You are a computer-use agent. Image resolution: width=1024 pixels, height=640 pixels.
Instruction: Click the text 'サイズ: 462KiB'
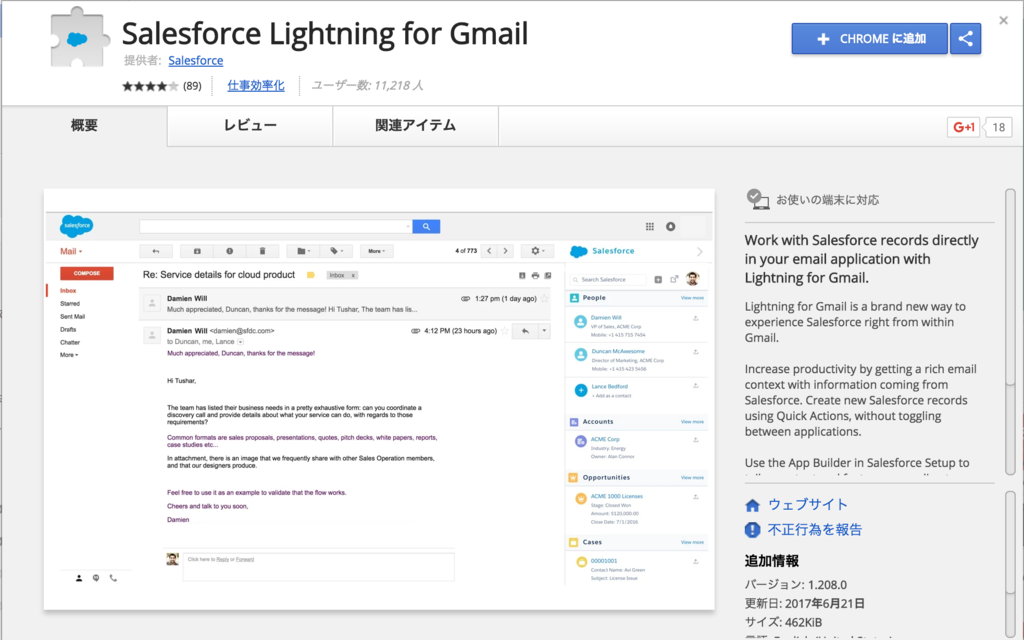783,622
